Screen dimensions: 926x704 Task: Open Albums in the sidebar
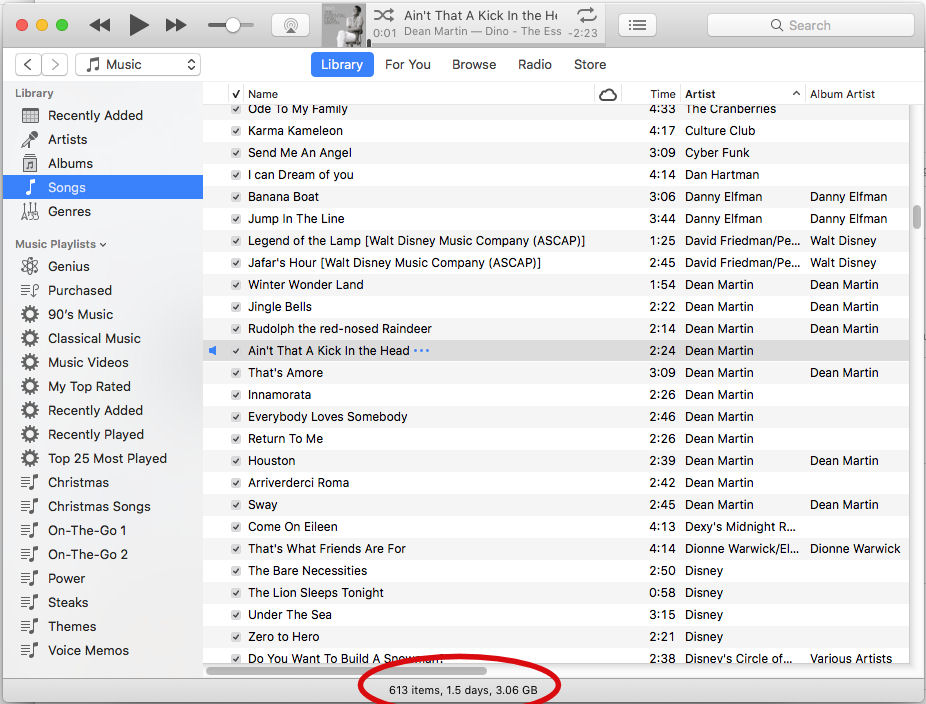[103, 164]
